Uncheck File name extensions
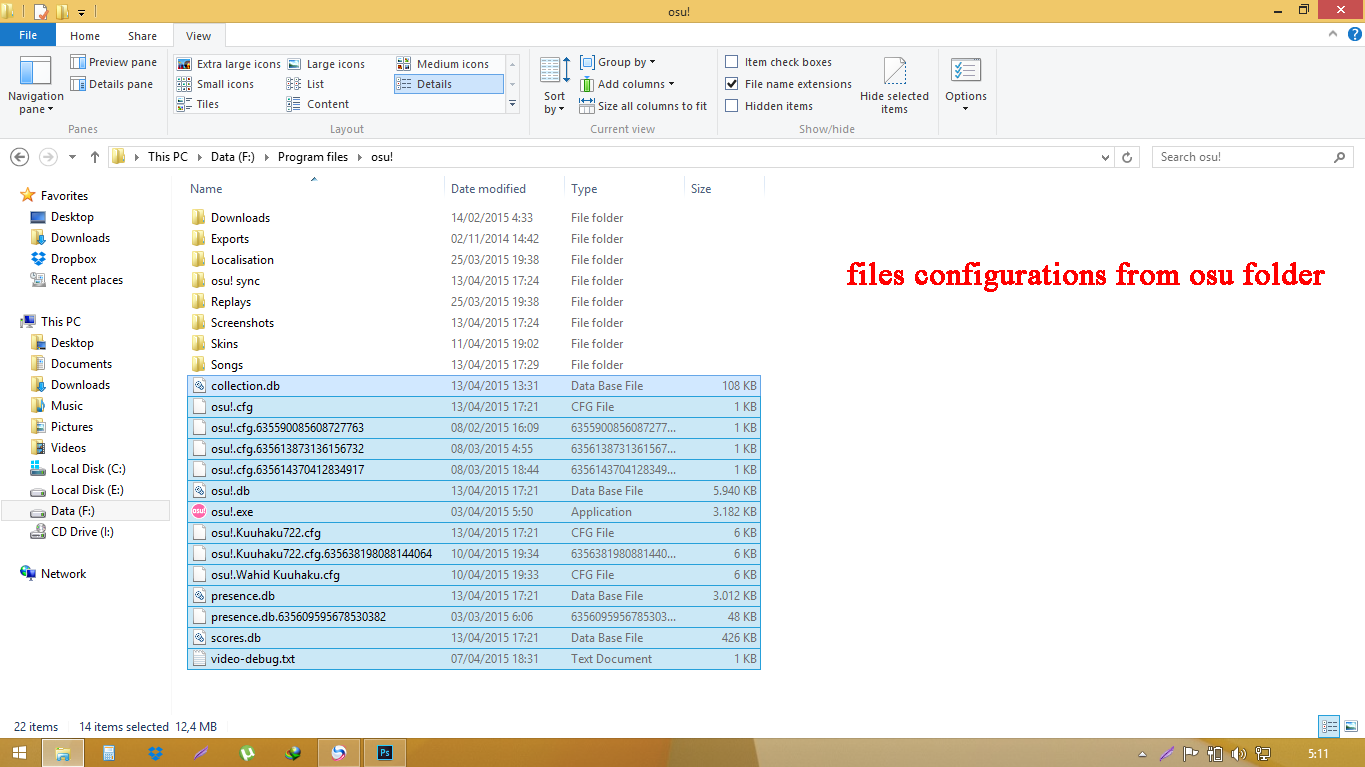1365x767 pixels. 732,84
